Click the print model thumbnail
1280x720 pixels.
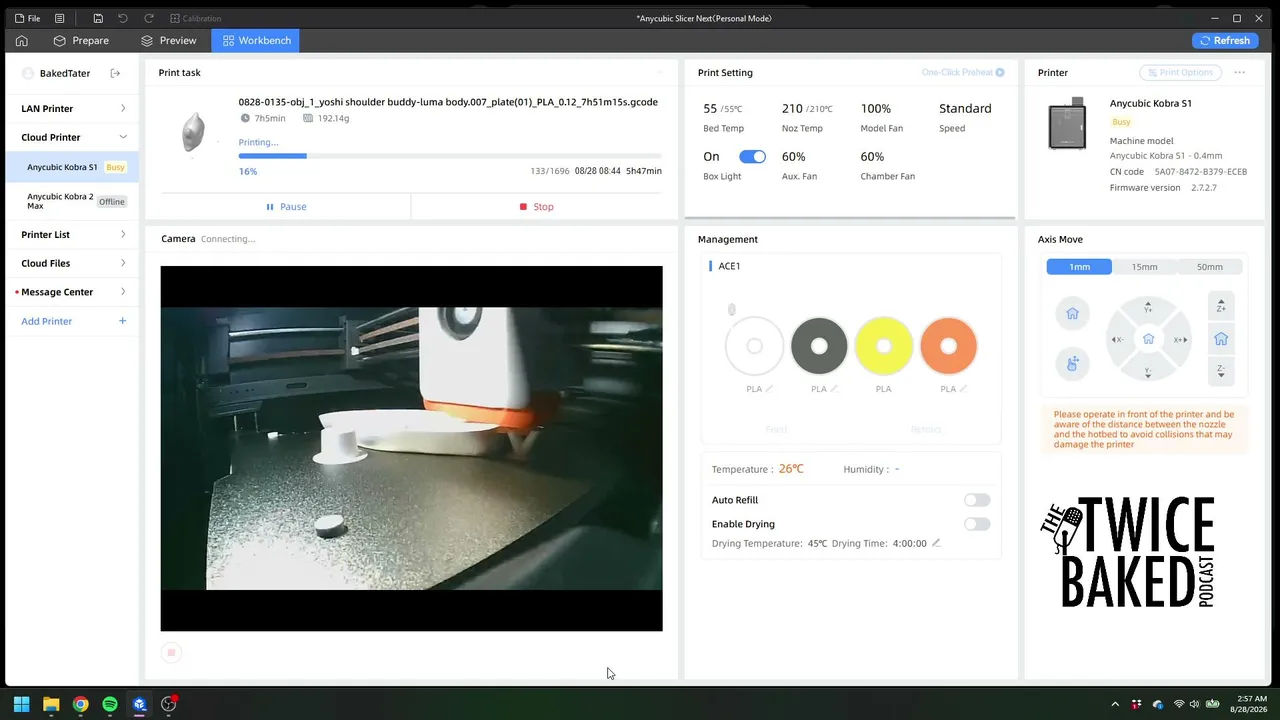(x=193, y=132)
